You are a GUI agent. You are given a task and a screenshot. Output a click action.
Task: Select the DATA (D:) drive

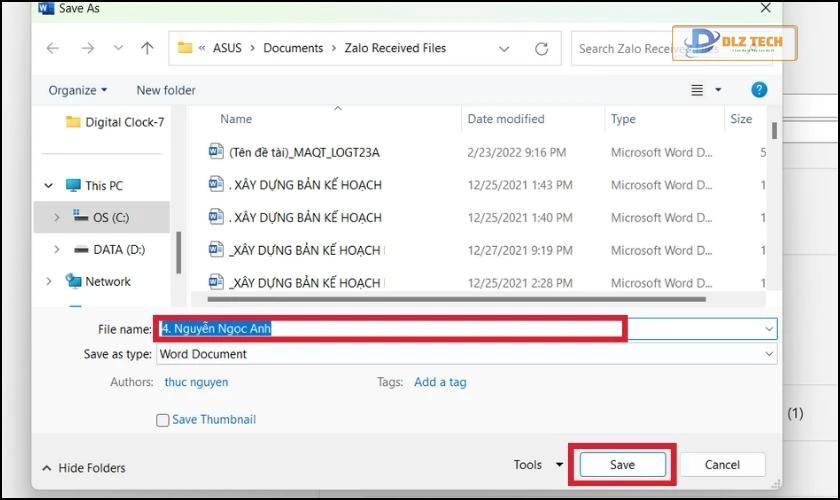pos(110,249)
